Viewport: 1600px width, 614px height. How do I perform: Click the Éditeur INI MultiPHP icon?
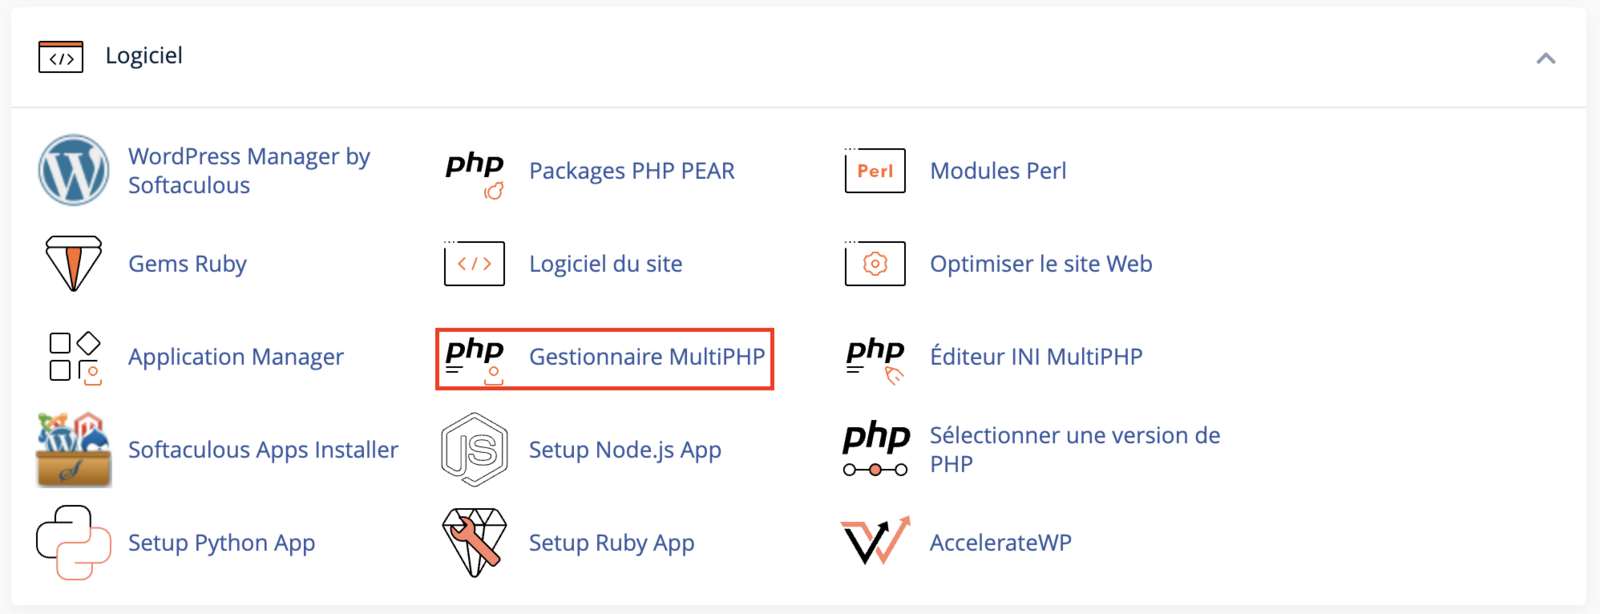[x=875, y=360]
